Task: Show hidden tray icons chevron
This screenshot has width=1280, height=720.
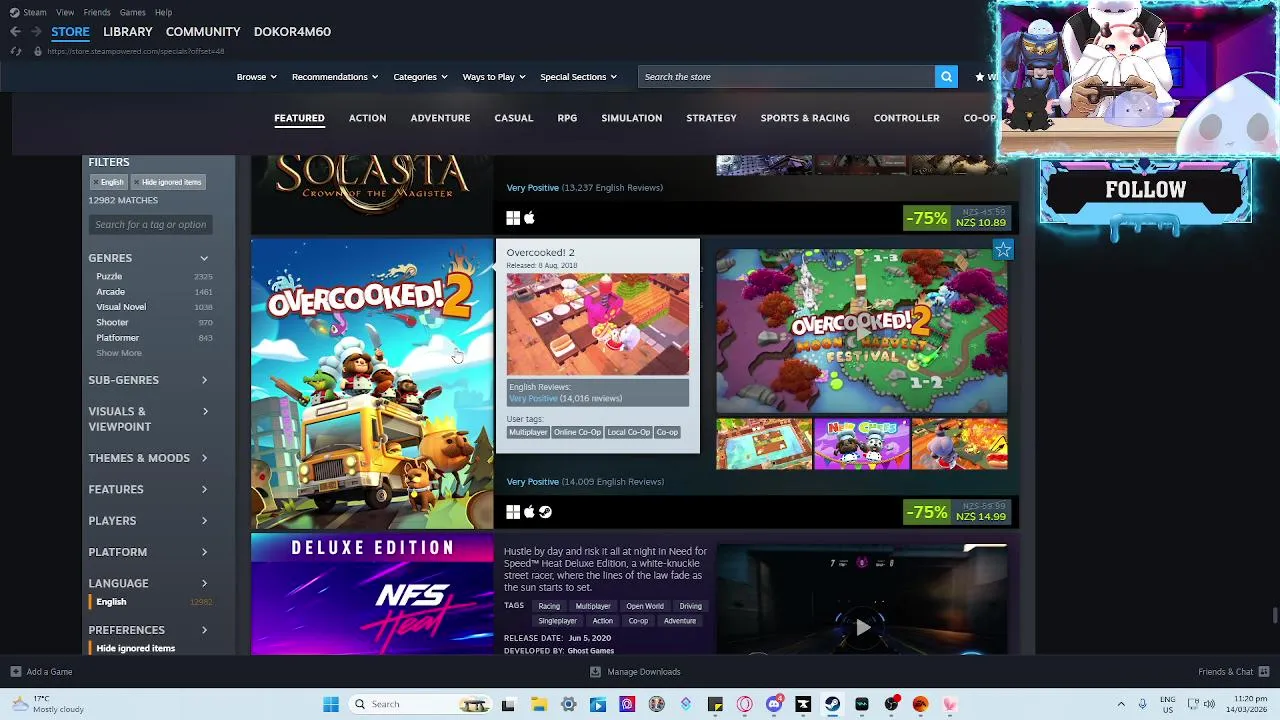Action: point(1121,704)
